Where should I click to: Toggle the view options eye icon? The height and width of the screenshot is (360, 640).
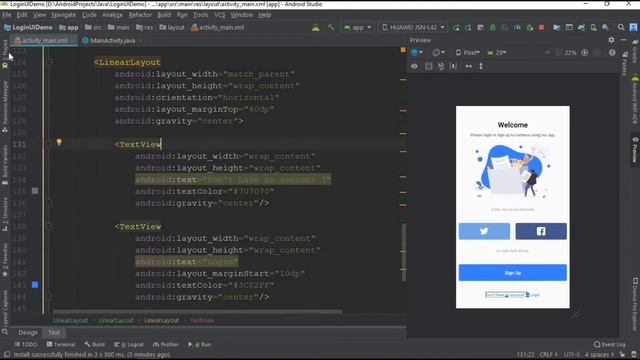414,66
